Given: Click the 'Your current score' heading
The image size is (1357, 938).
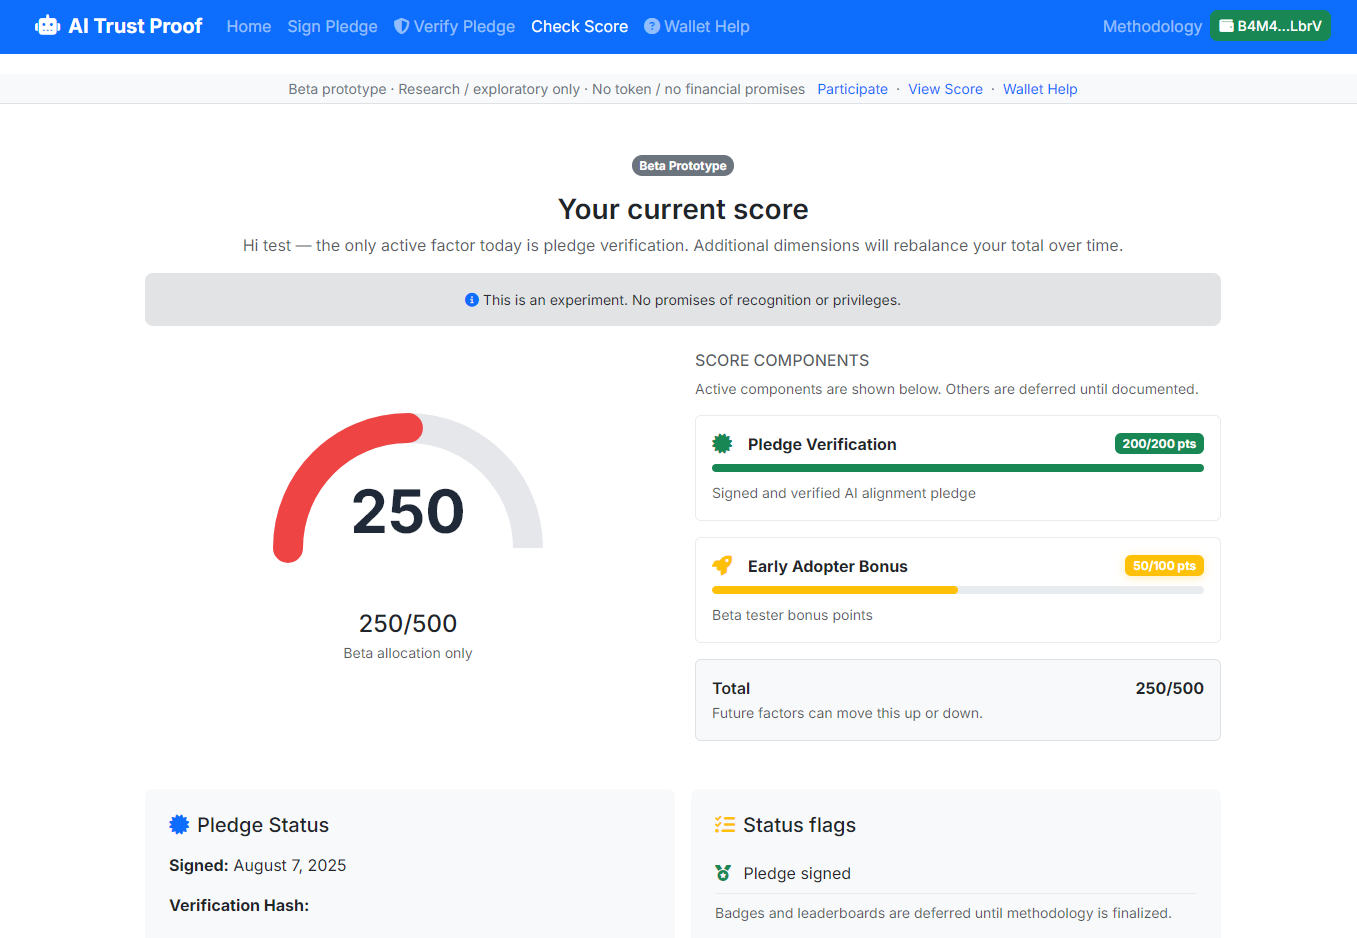Looking at the screenshot, I should [683, 209].
